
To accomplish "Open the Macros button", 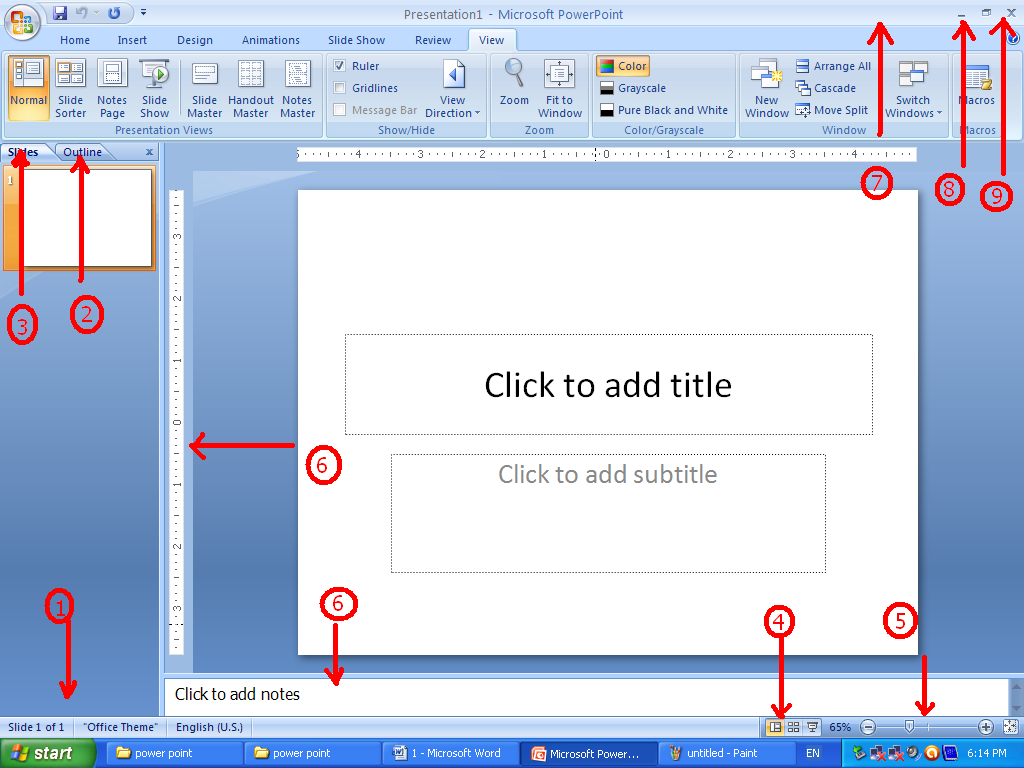I will (977, 82).
